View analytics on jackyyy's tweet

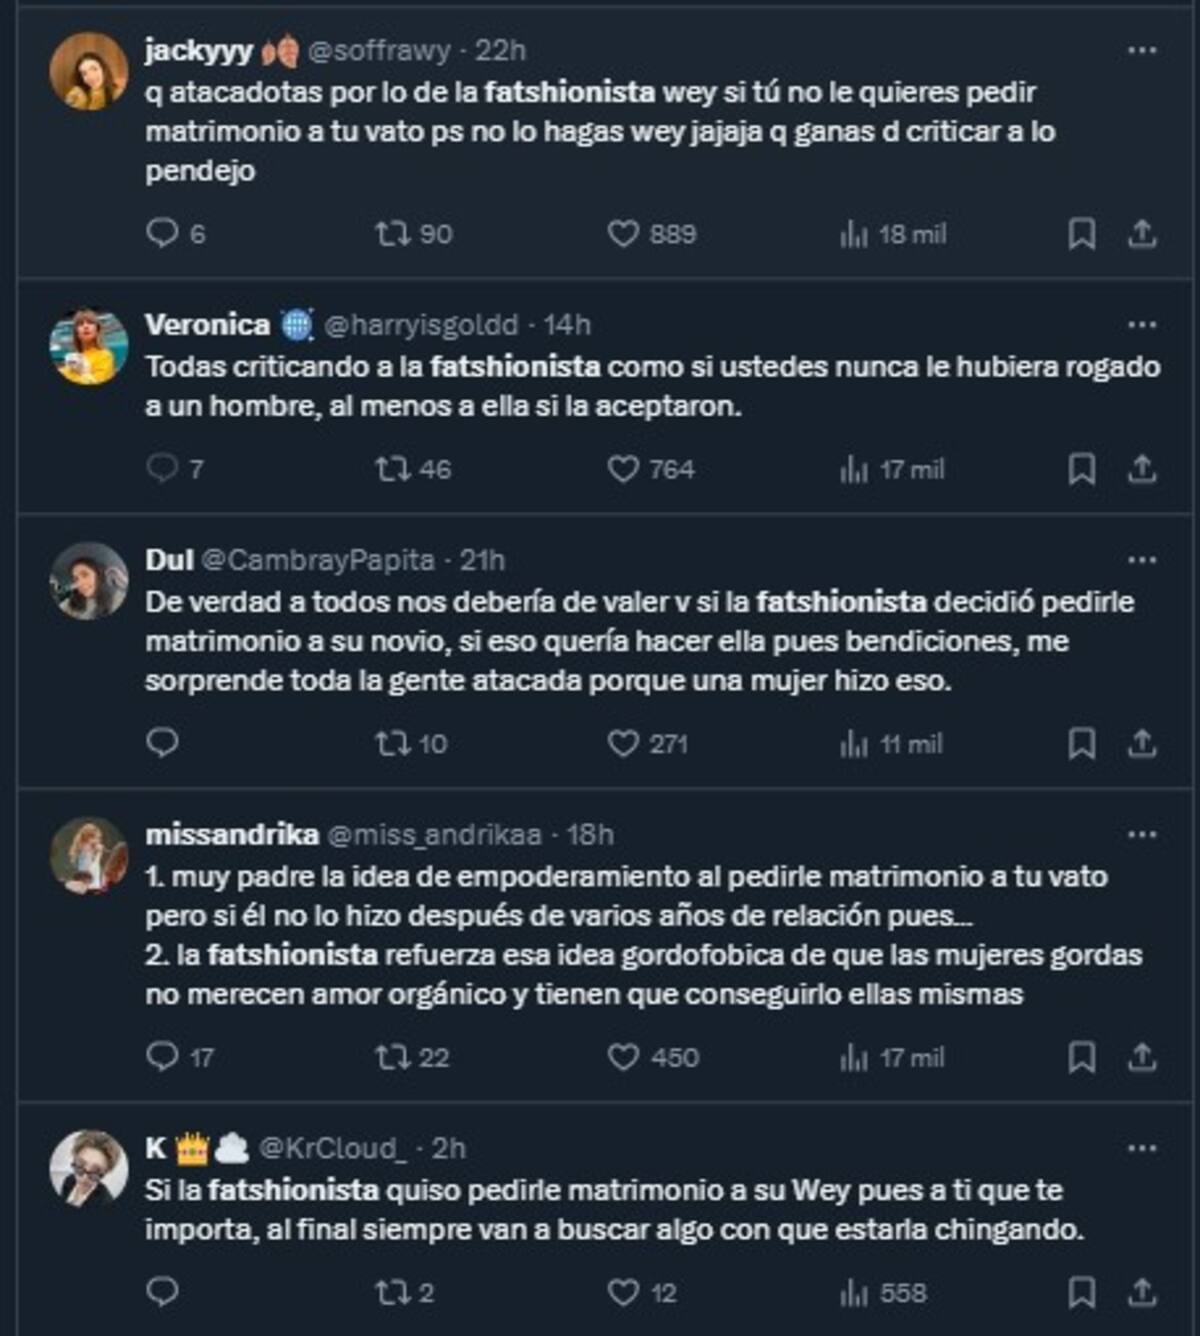pos(854,234)
